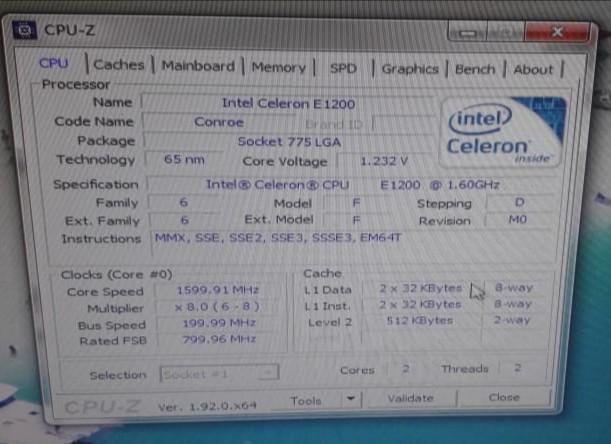This screenshot has width=611, height=444.
Task: View the About tab
Action: coord(533,70)
